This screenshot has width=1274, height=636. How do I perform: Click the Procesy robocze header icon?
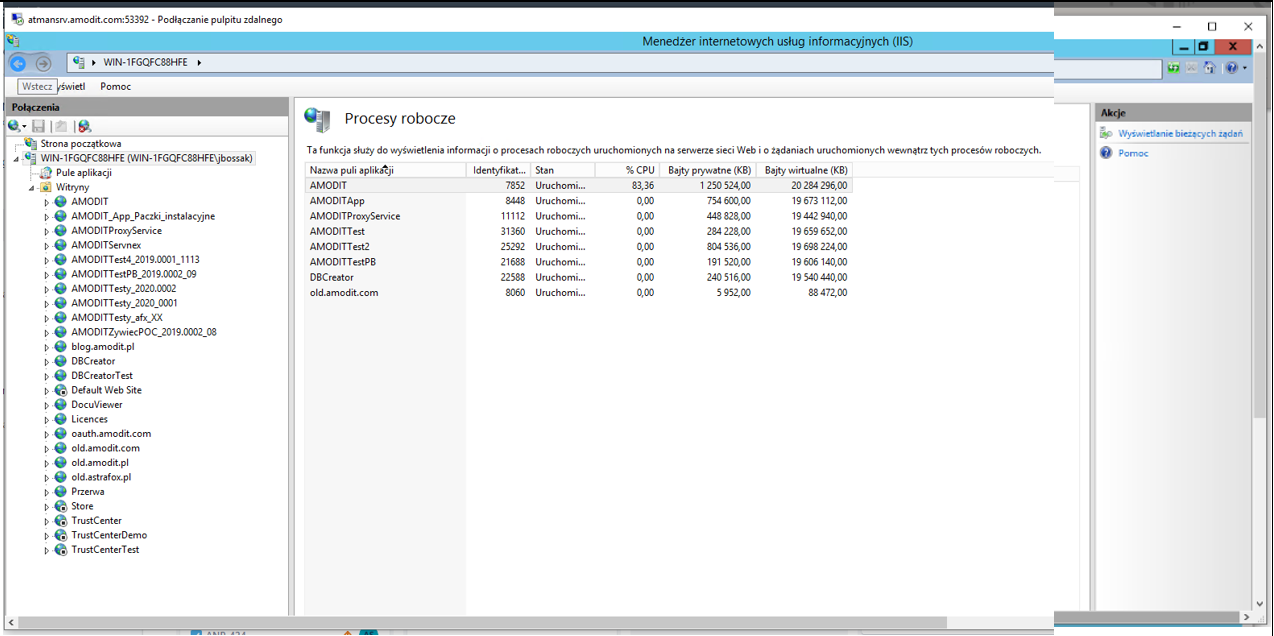pos(317,119)
